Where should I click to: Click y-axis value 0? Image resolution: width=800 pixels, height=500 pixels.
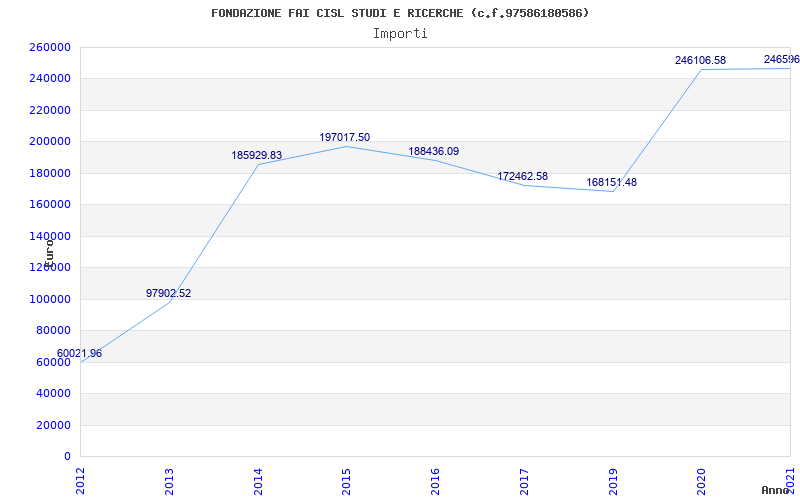68,456
